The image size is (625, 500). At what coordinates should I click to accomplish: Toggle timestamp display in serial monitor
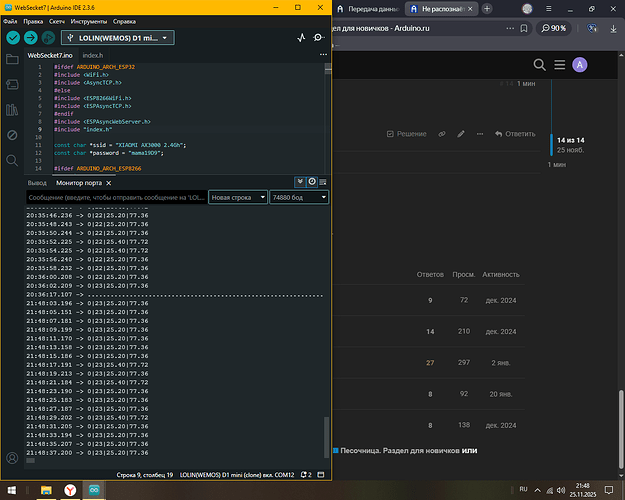coord(312,182)
